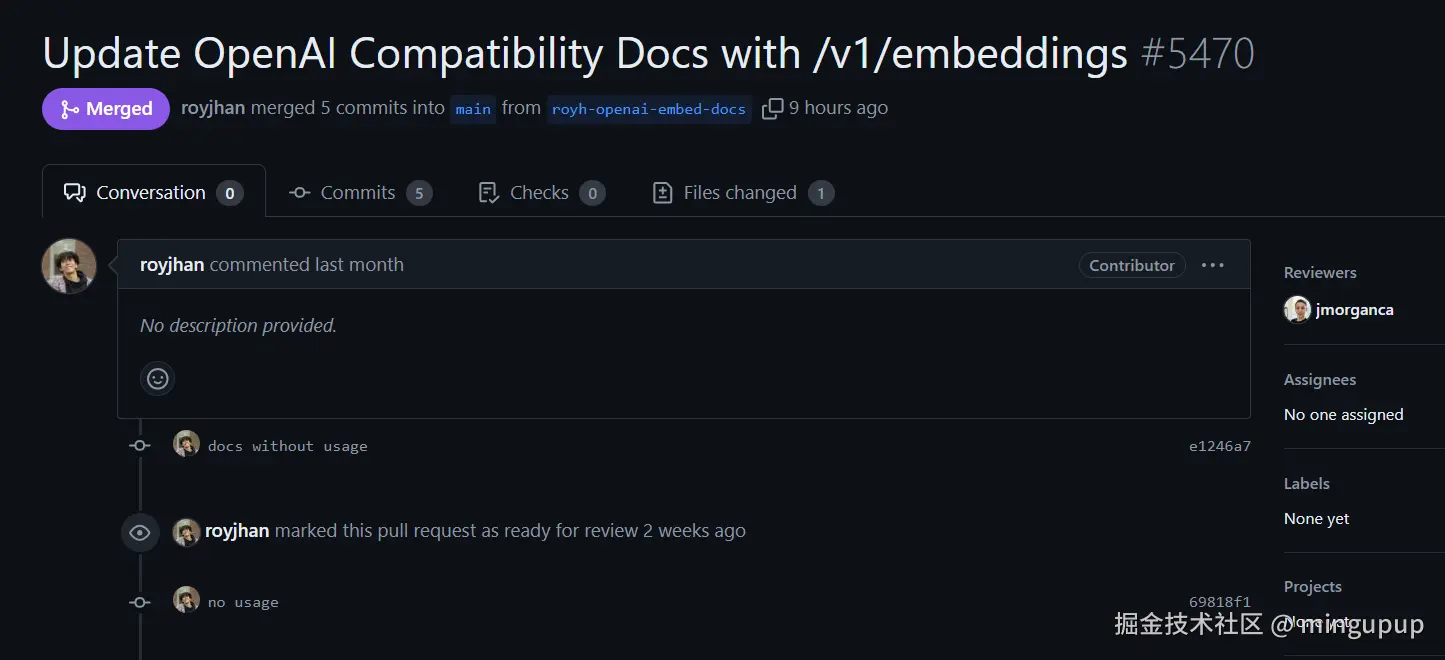
Task: Click the Checks checklist icon
Action: [487, 192]
